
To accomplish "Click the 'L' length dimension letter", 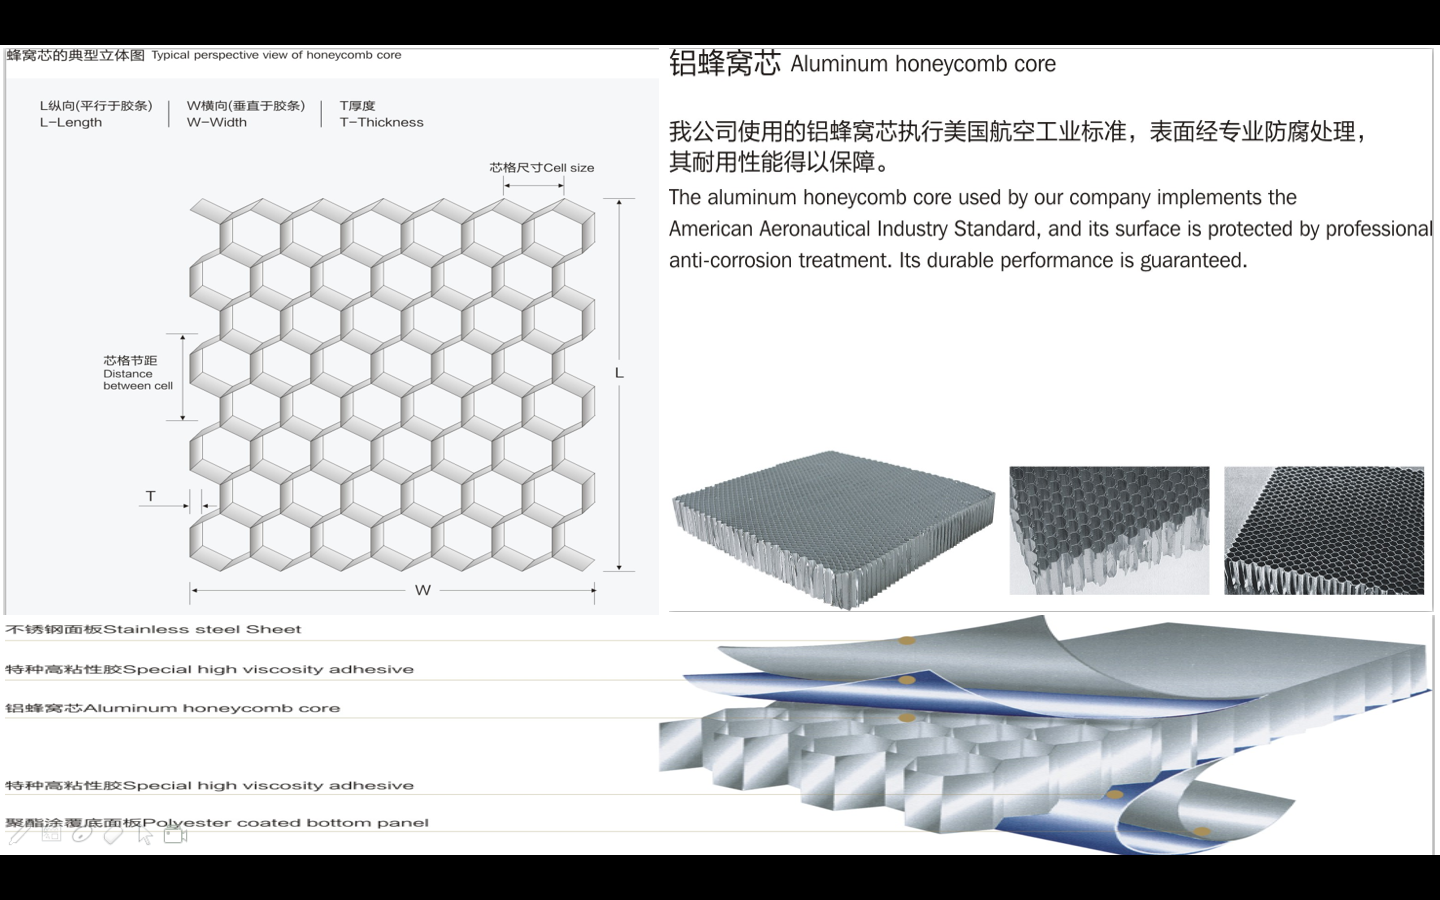I will pyautogui.click(x=619, y=372).
